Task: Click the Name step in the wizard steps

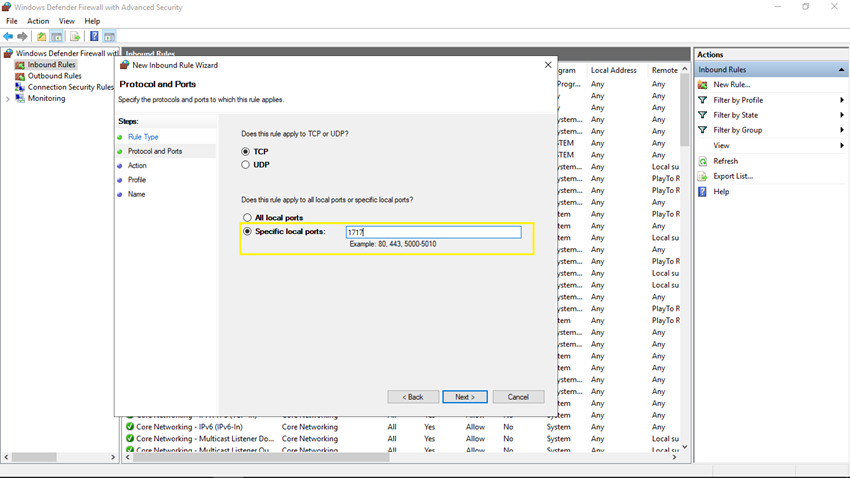Action: click(137, 194)
